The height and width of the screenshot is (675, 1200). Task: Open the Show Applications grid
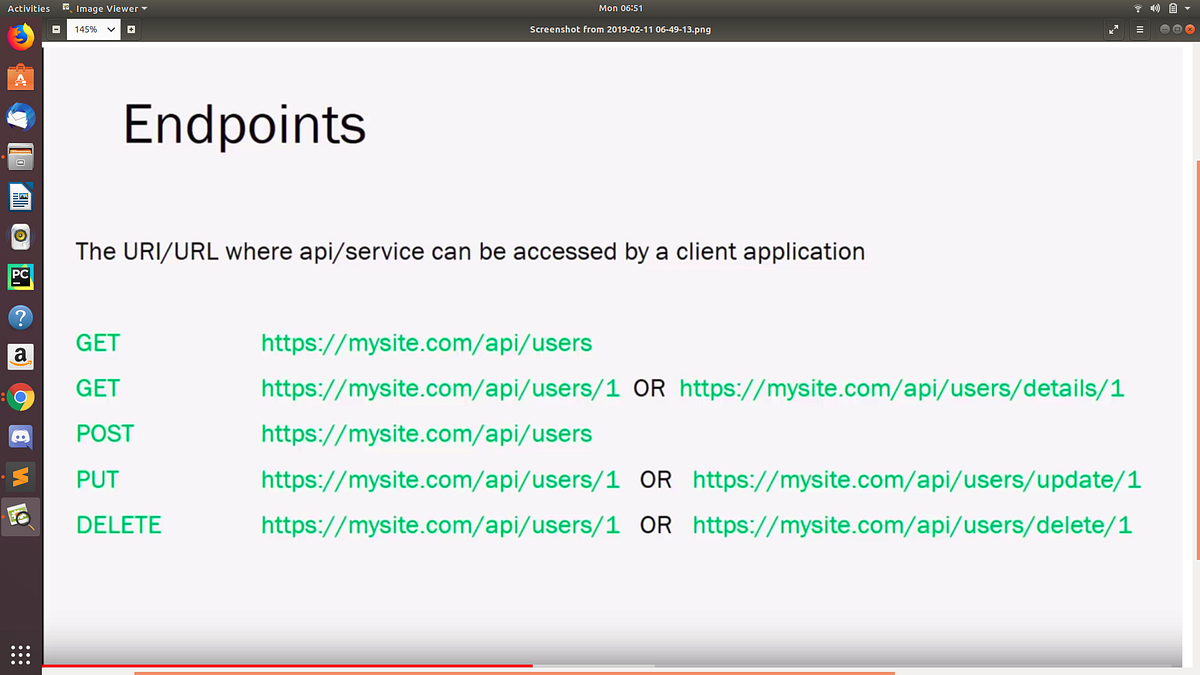20,655
